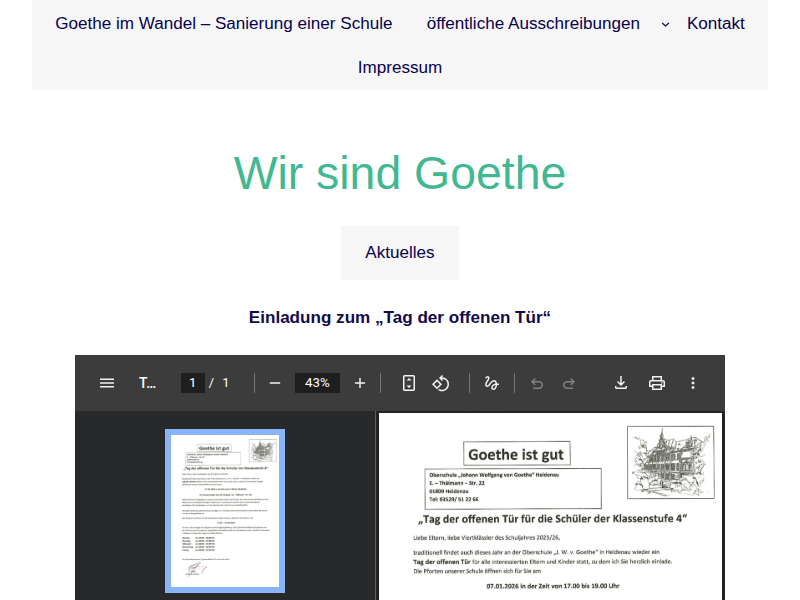Expand the öffentliche Ausschreibungen submenu chevron
Viewport: 800px width, 600px height.
666,24
